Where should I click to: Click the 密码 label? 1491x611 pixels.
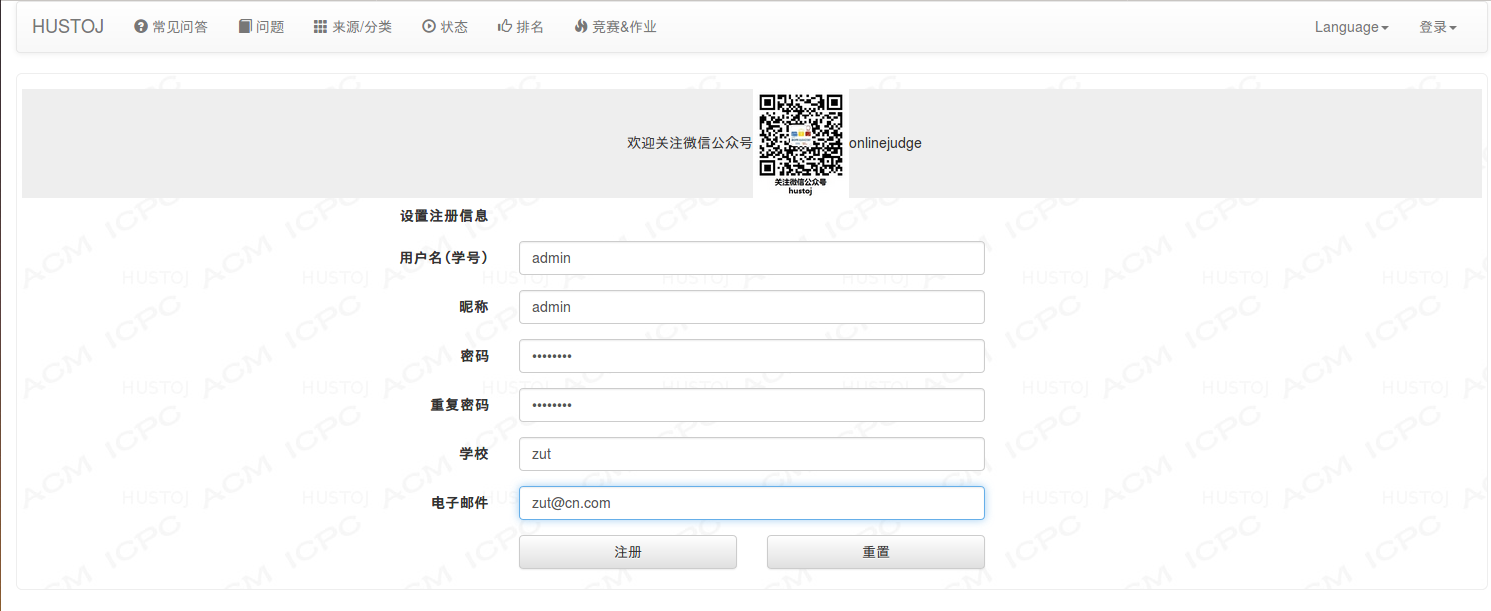tap(474, 356)
